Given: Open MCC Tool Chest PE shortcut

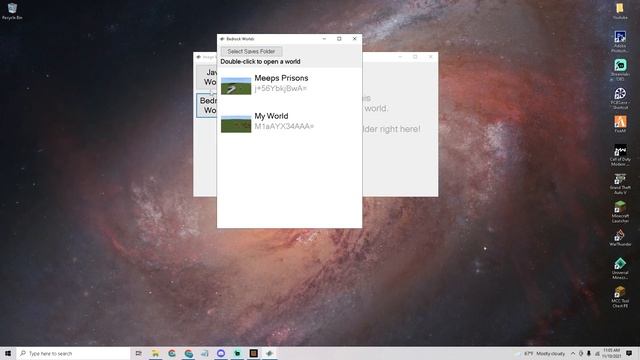Looking at the screenshot, I should point(620,297).
